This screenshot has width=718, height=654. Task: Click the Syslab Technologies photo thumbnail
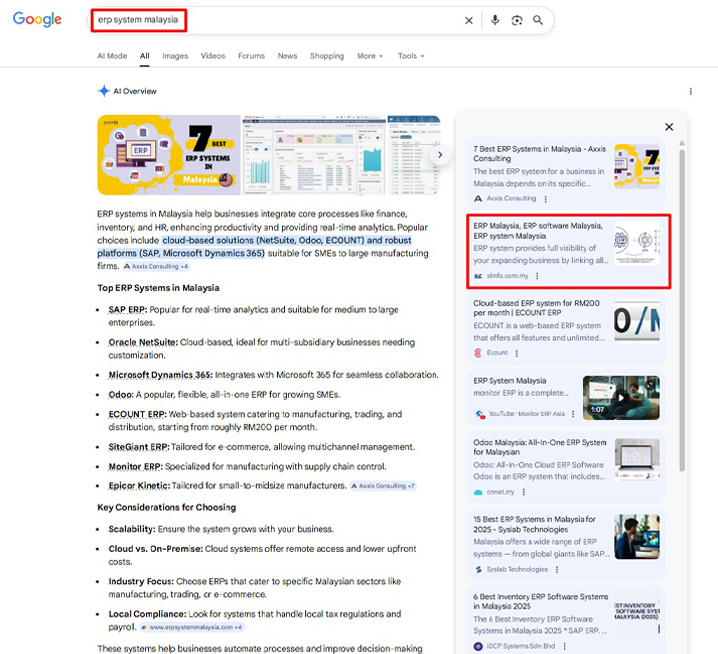(x=637, y=537)
